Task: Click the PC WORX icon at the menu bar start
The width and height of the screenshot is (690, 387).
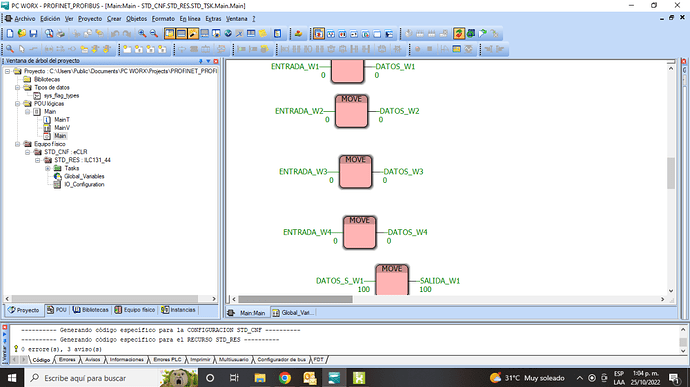Action: pos(8,18)
